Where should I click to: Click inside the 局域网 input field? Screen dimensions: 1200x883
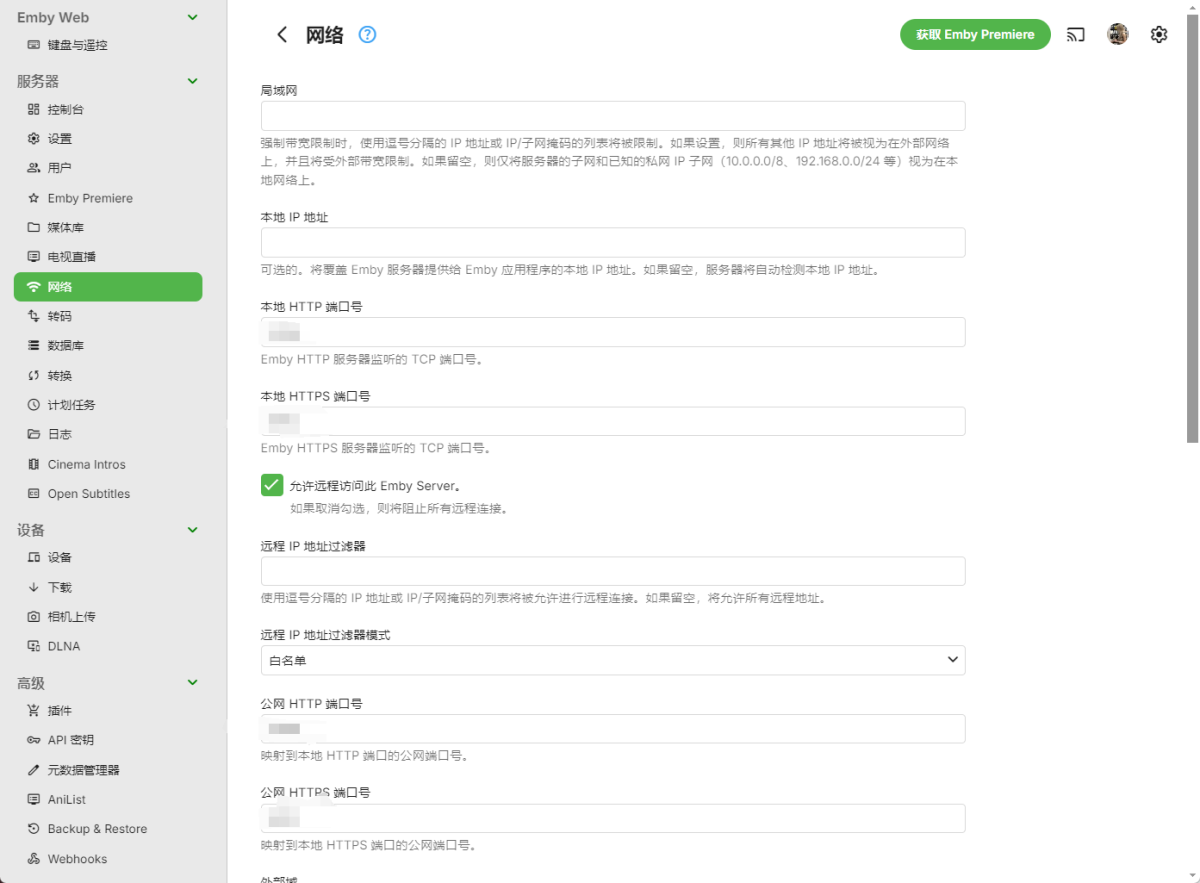[612, 115]
